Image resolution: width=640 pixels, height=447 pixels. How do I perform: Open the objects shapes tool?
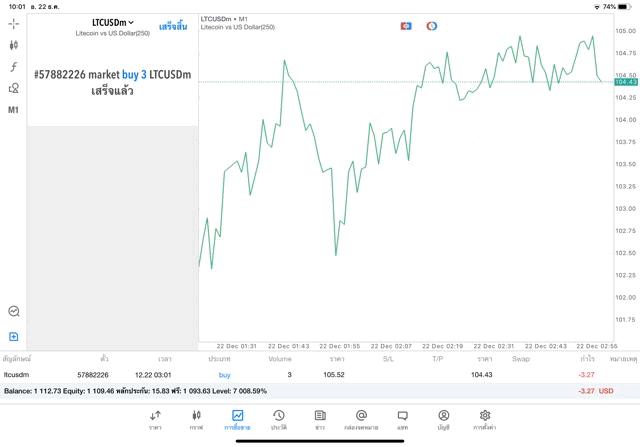(13, 88)
